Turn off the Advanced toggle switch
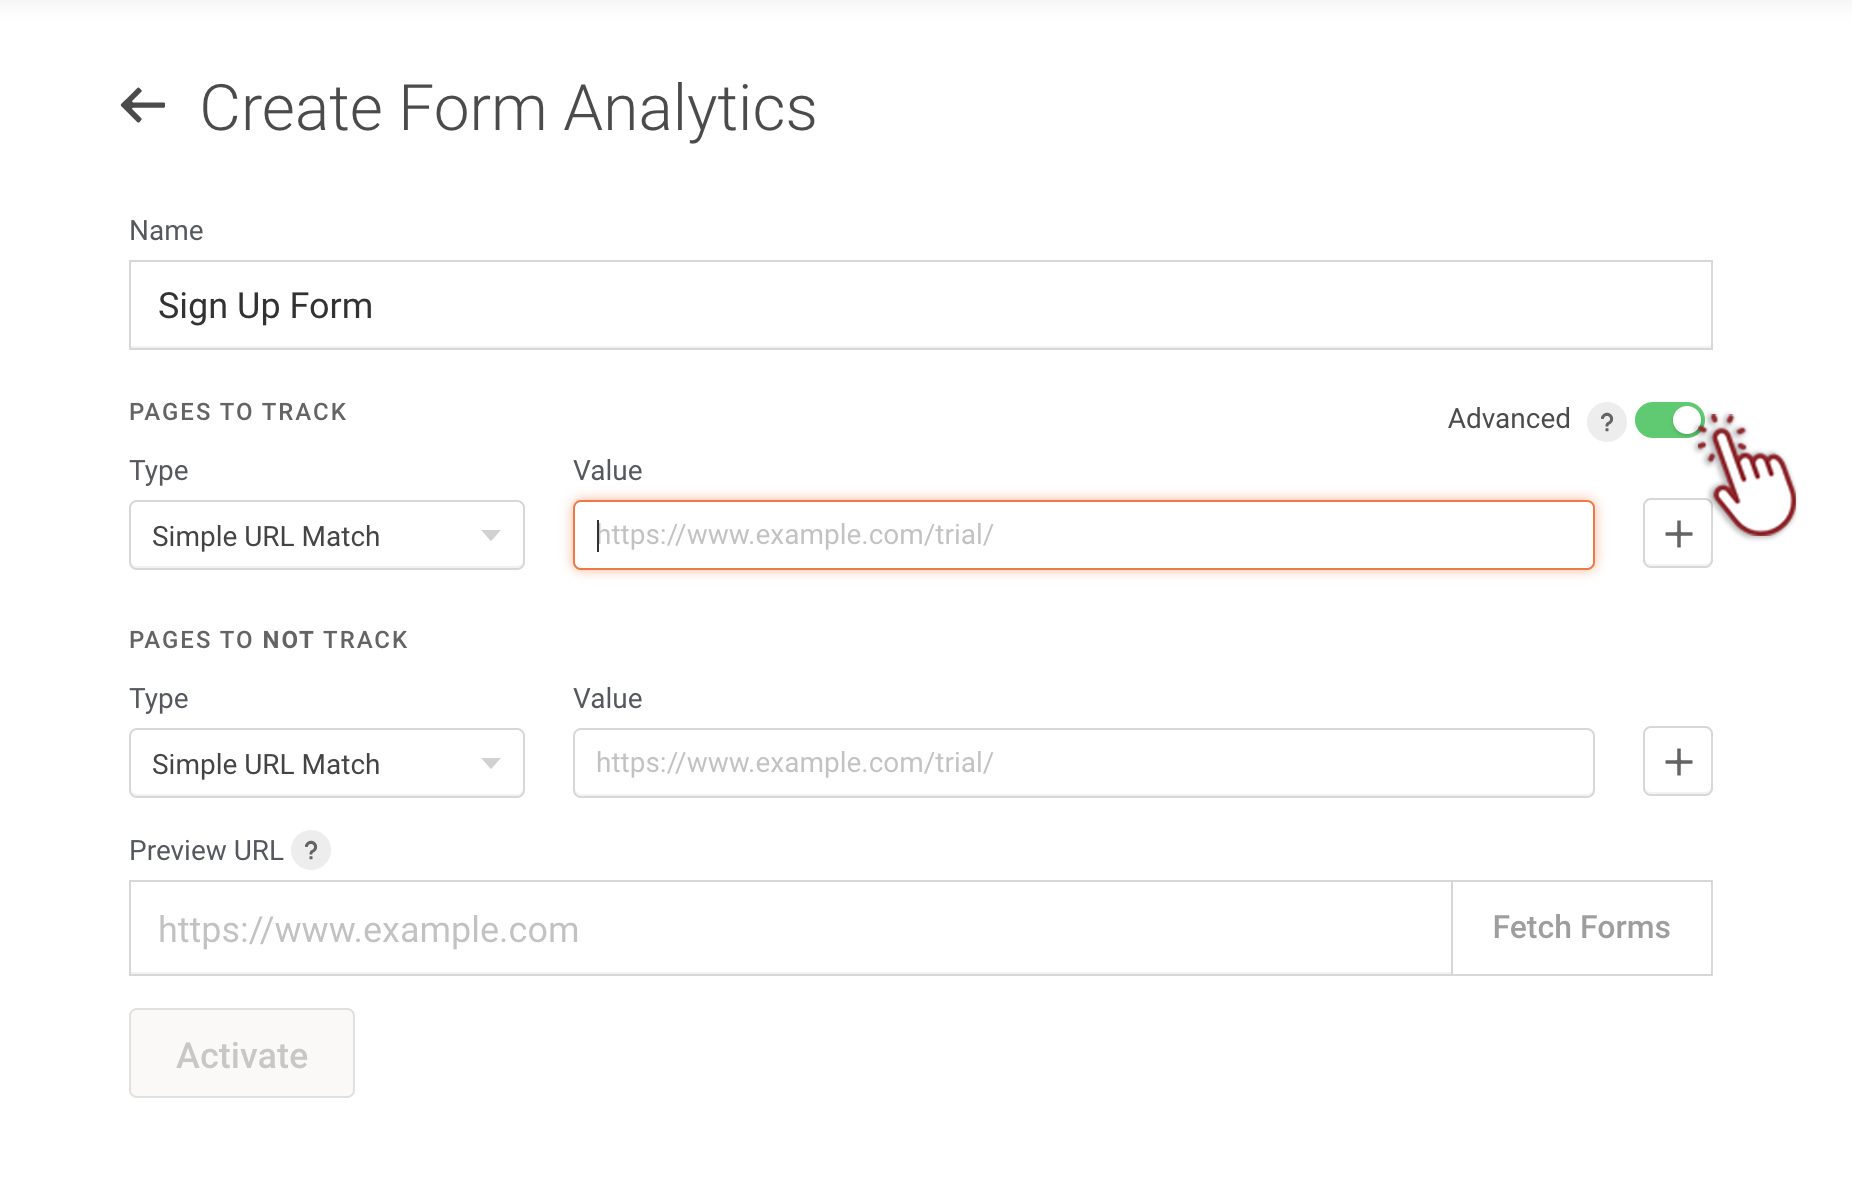Image resolution: width=1852 pixels, height=1197 pixels. tap(1668, 420)
